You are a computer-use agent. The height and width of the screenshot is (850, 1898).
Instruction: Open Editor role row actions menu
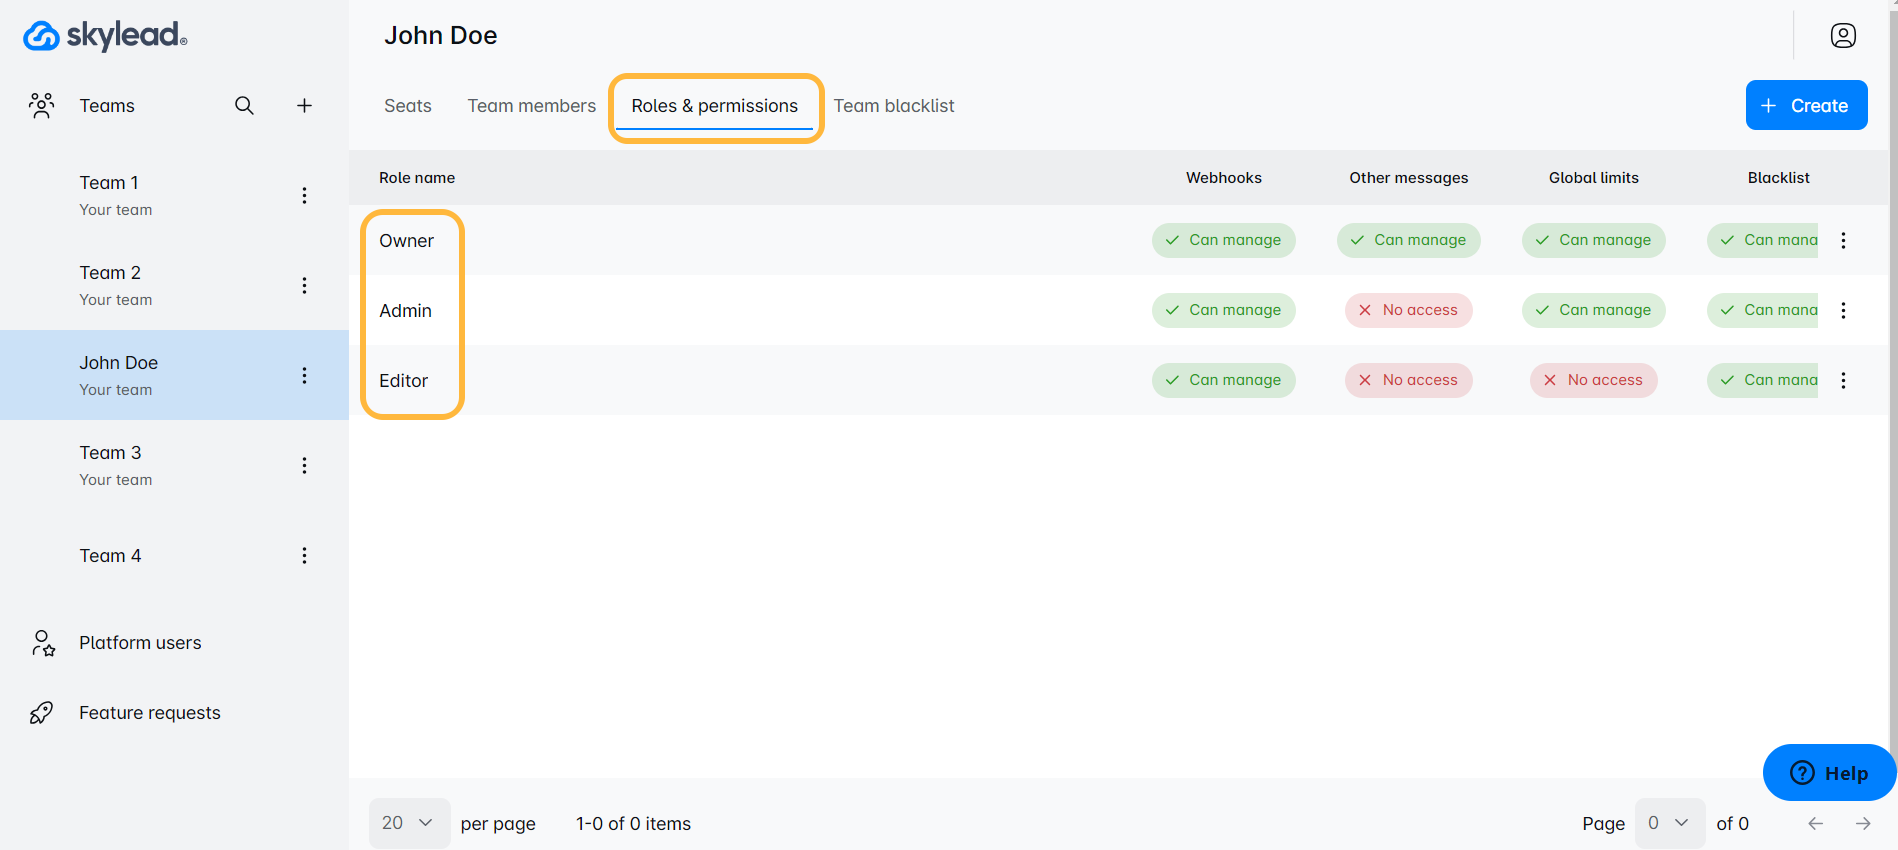[x=1842, y=380]
